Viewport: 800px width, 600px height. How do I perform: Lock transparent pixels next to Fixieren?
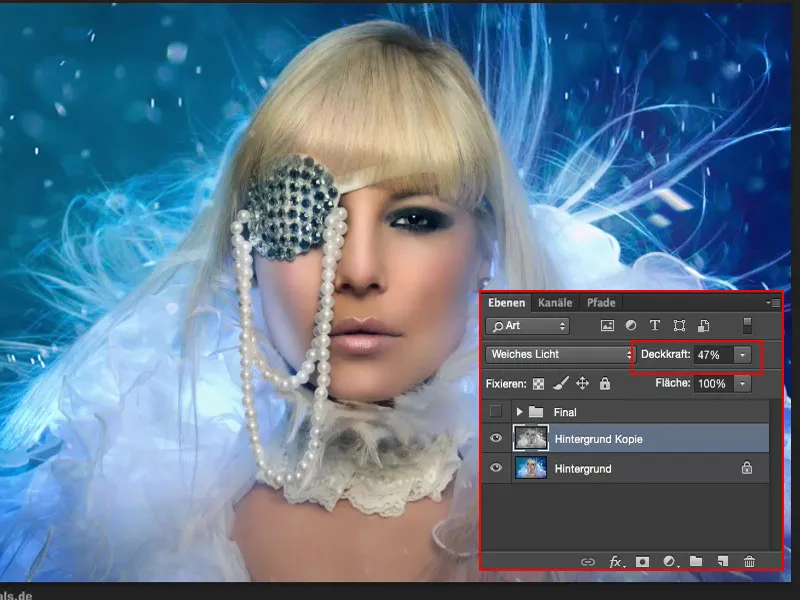[x=538, y=384]
